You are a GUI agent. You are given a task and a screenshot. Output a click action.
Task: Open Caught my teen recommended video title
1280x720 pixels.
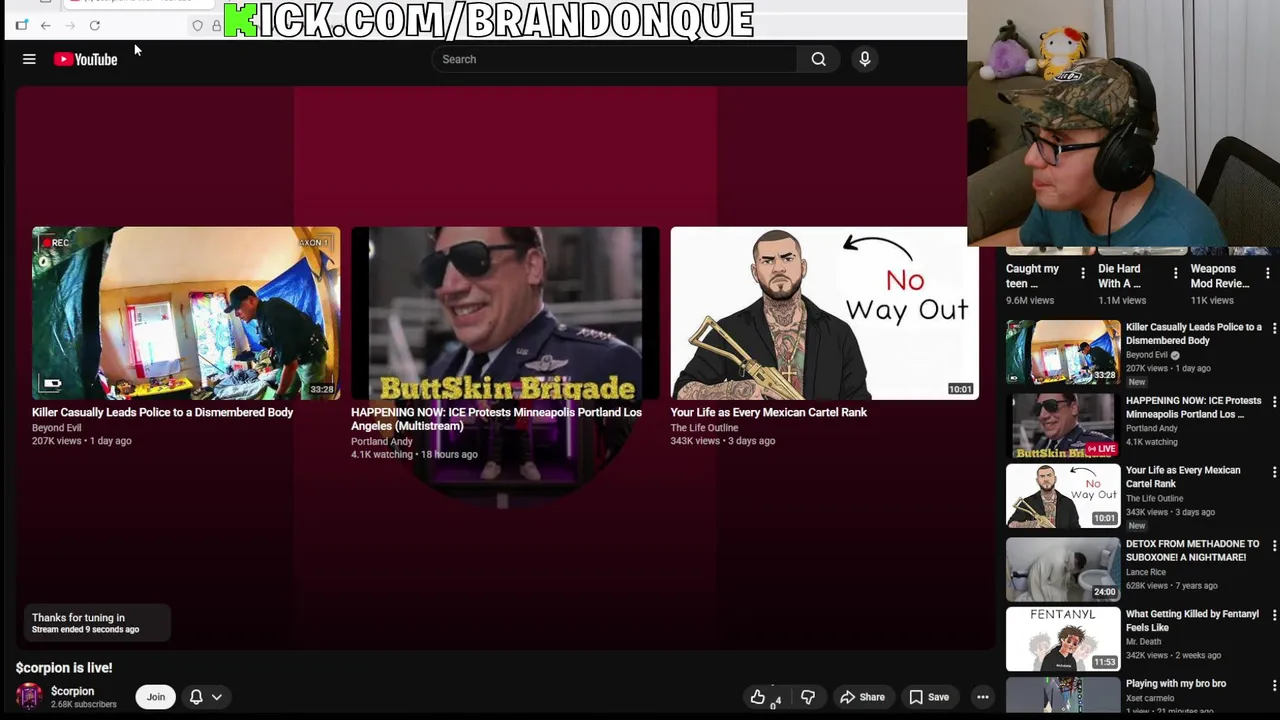tap(1032, 276)
